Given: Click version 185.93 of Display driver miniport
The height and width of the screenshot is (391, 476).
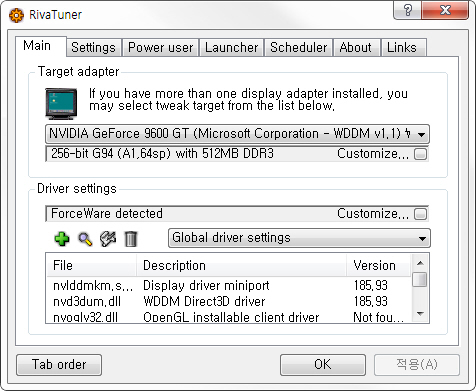Looking at the screenshot, I should click(x=371, y=286).
